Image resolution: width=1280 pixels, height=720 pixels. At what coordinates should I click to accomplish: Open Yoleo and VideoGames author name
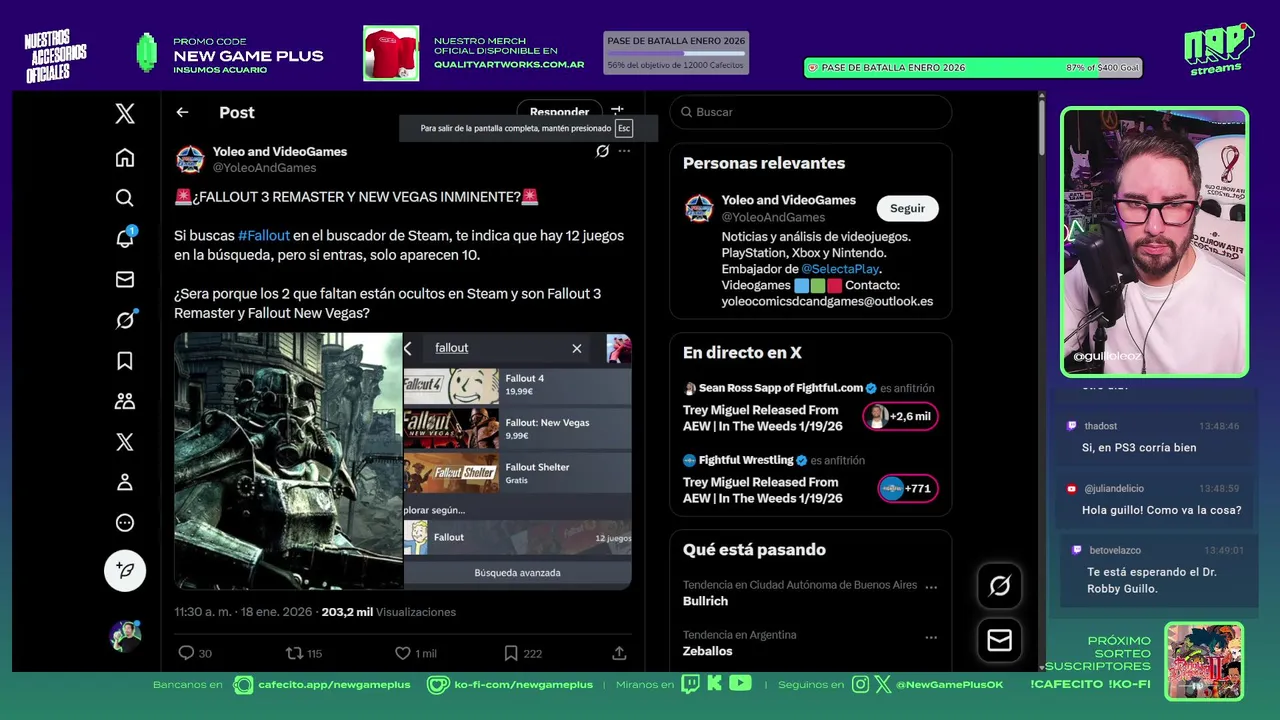(x=280, y=152)
